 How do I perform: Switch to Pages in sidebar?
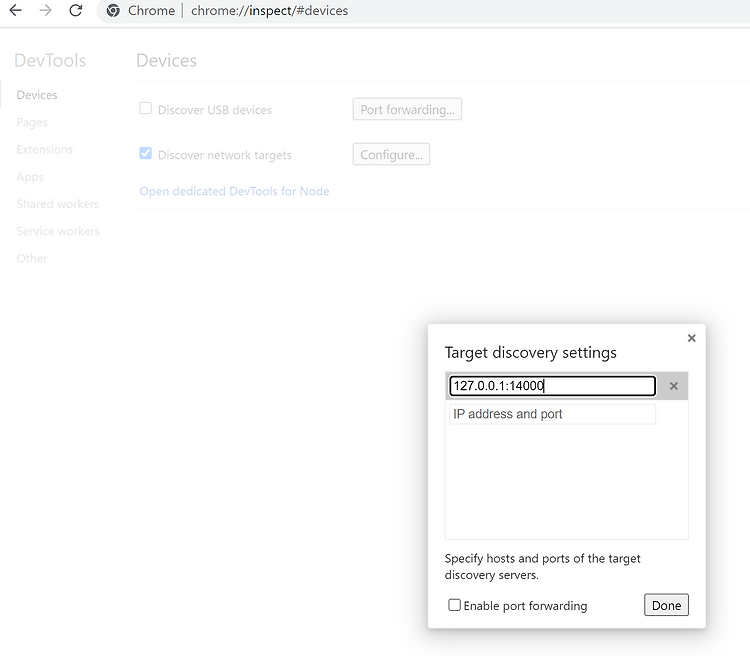[x=32, y=122]
